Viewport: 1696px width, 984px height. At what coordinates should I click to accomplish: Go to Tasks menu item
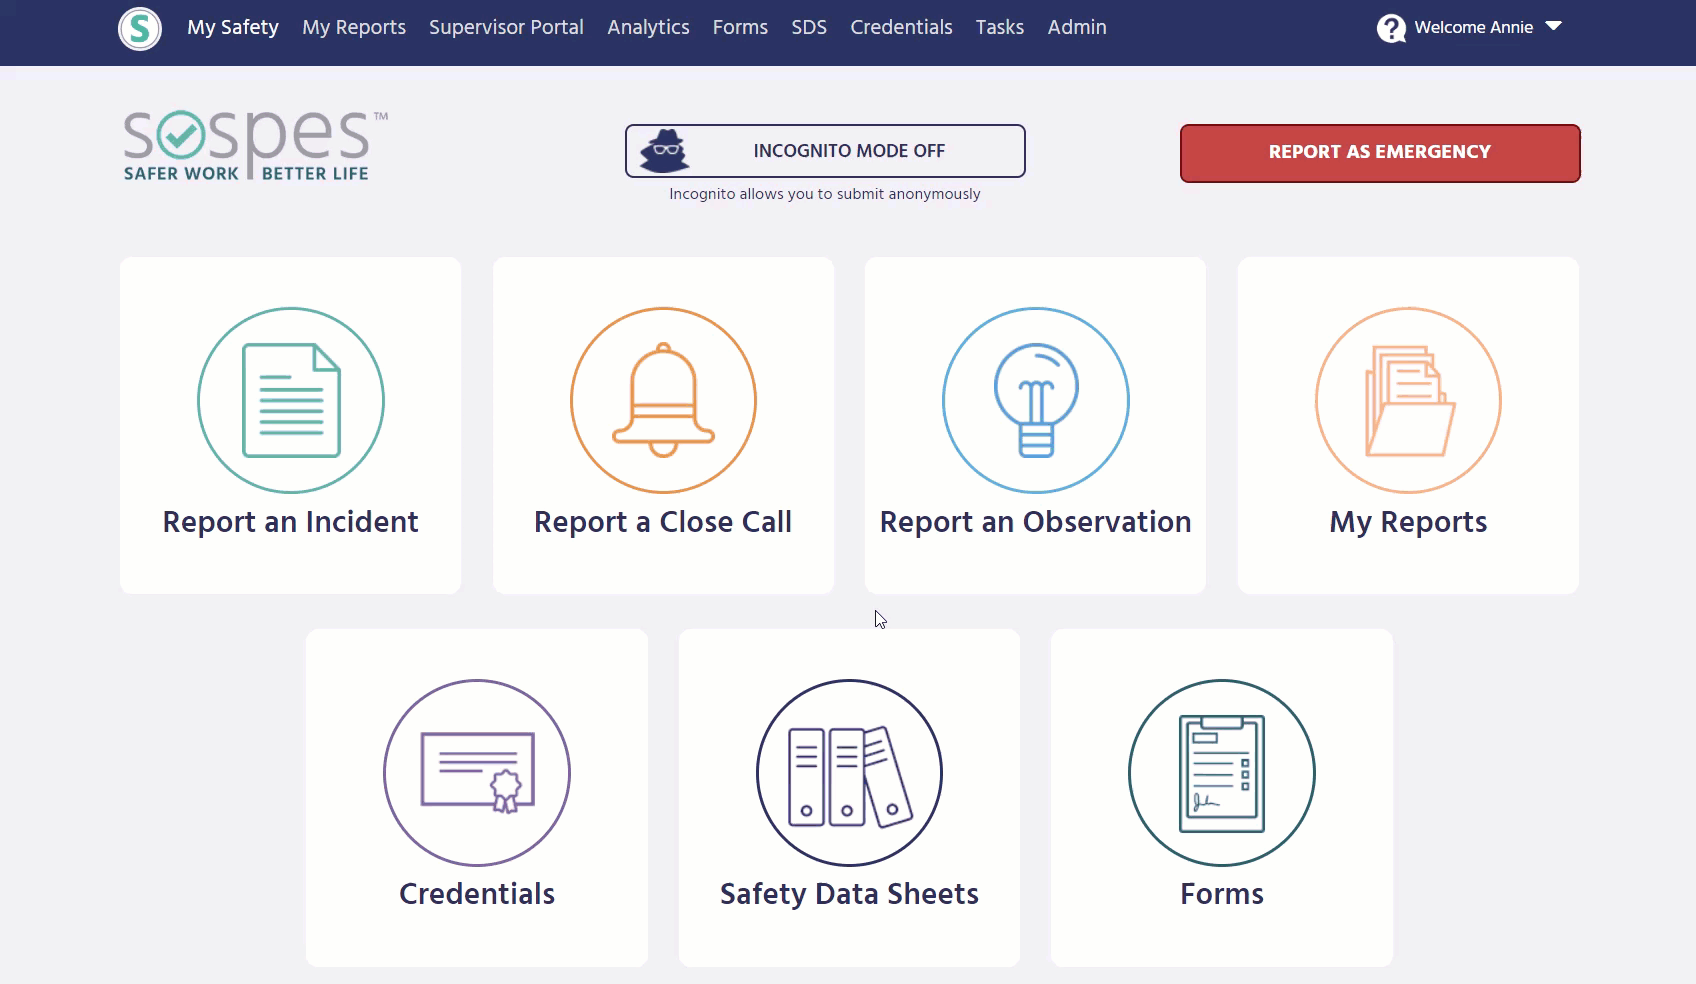tap(1000, 27)
